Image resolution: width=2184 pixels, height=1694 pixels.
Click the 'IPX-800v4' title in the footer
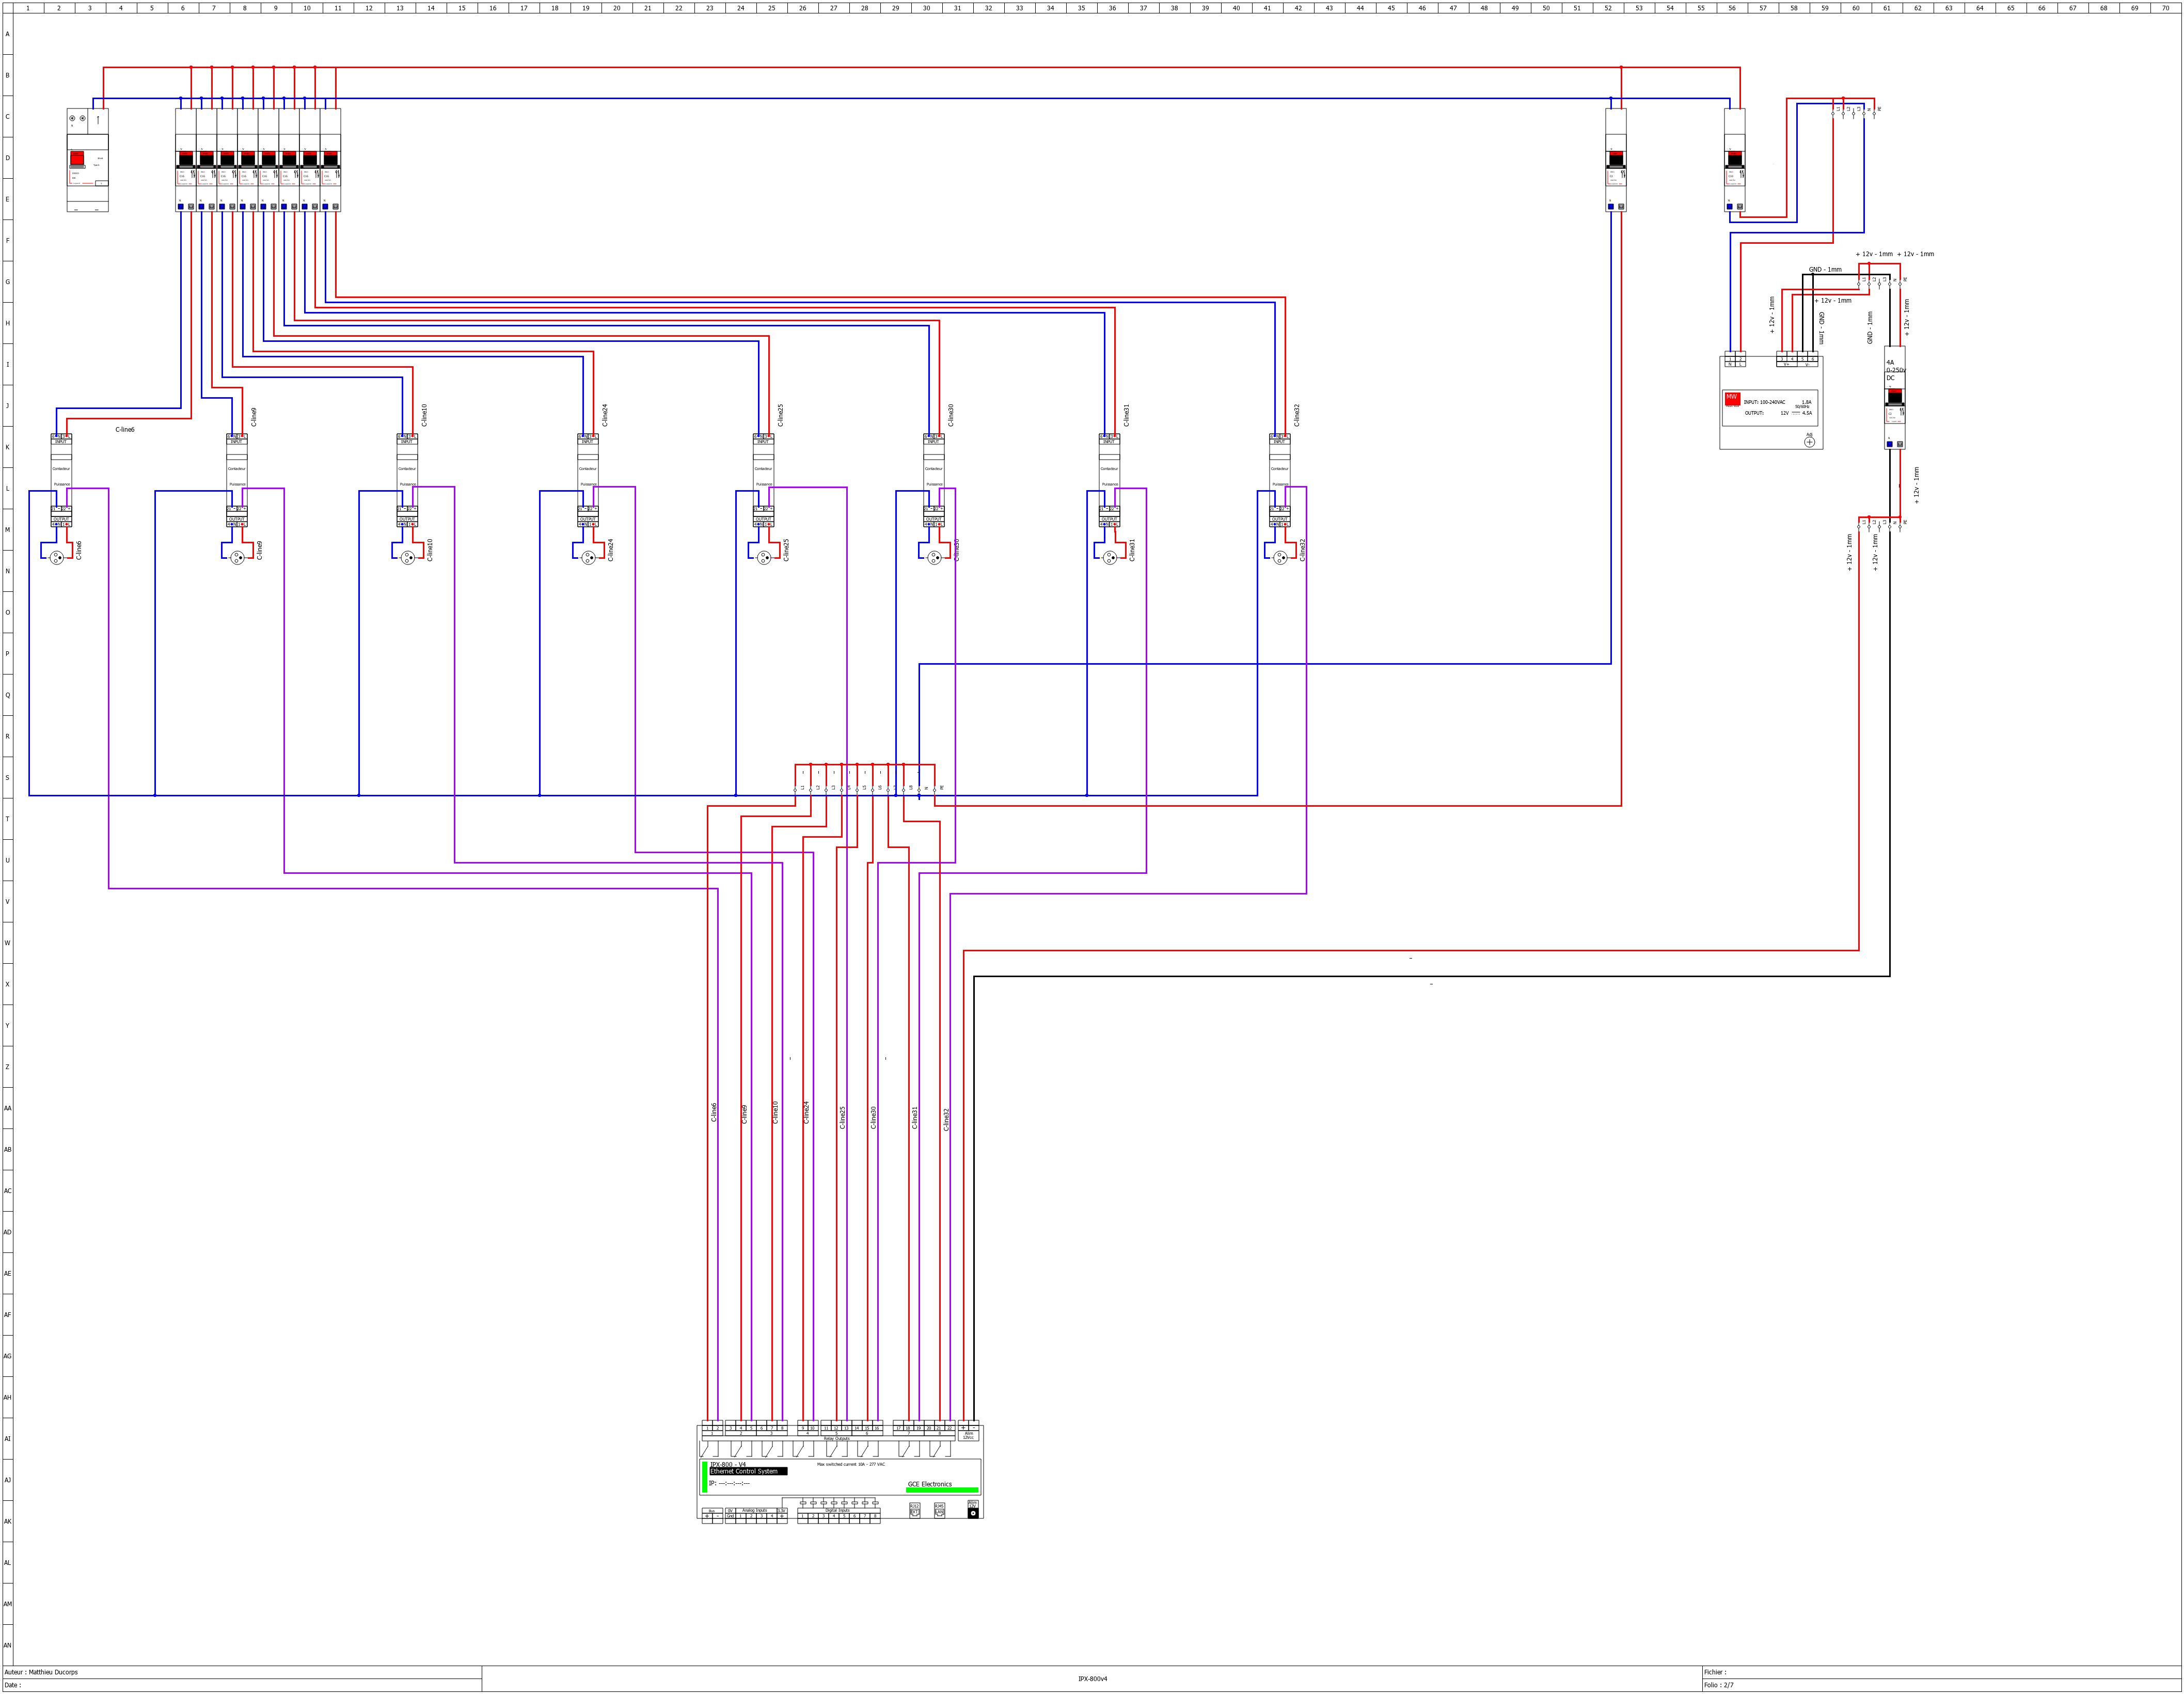(1092, 1679)
